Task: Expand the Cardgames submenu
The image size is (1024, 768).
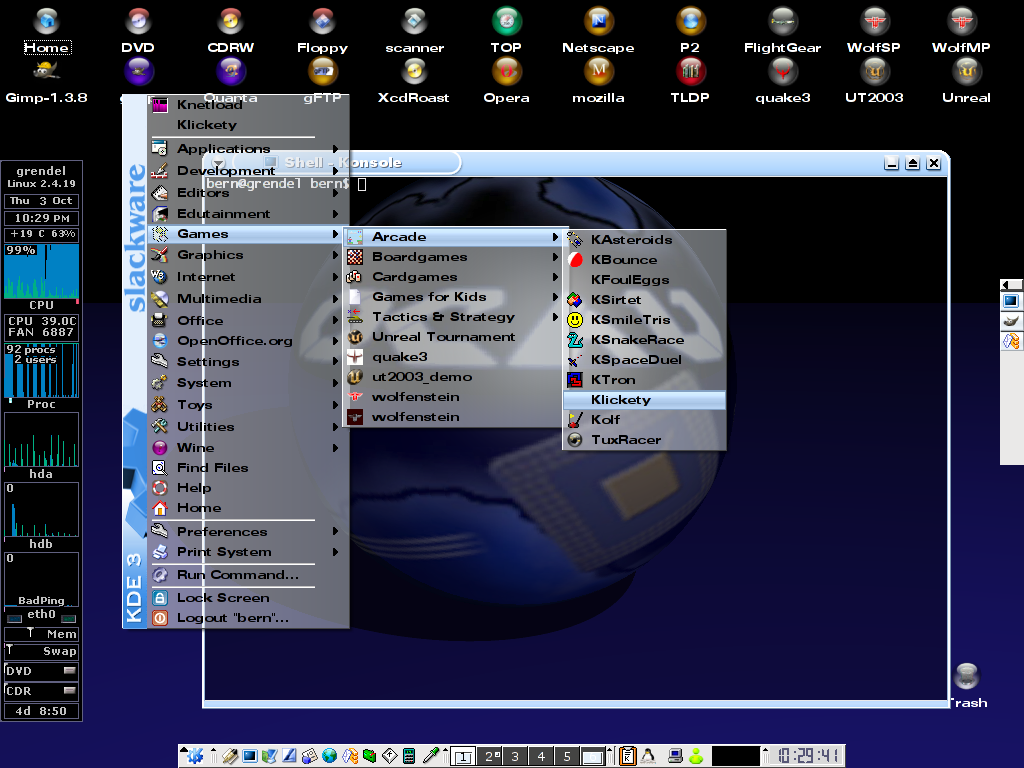Action: 453,277
